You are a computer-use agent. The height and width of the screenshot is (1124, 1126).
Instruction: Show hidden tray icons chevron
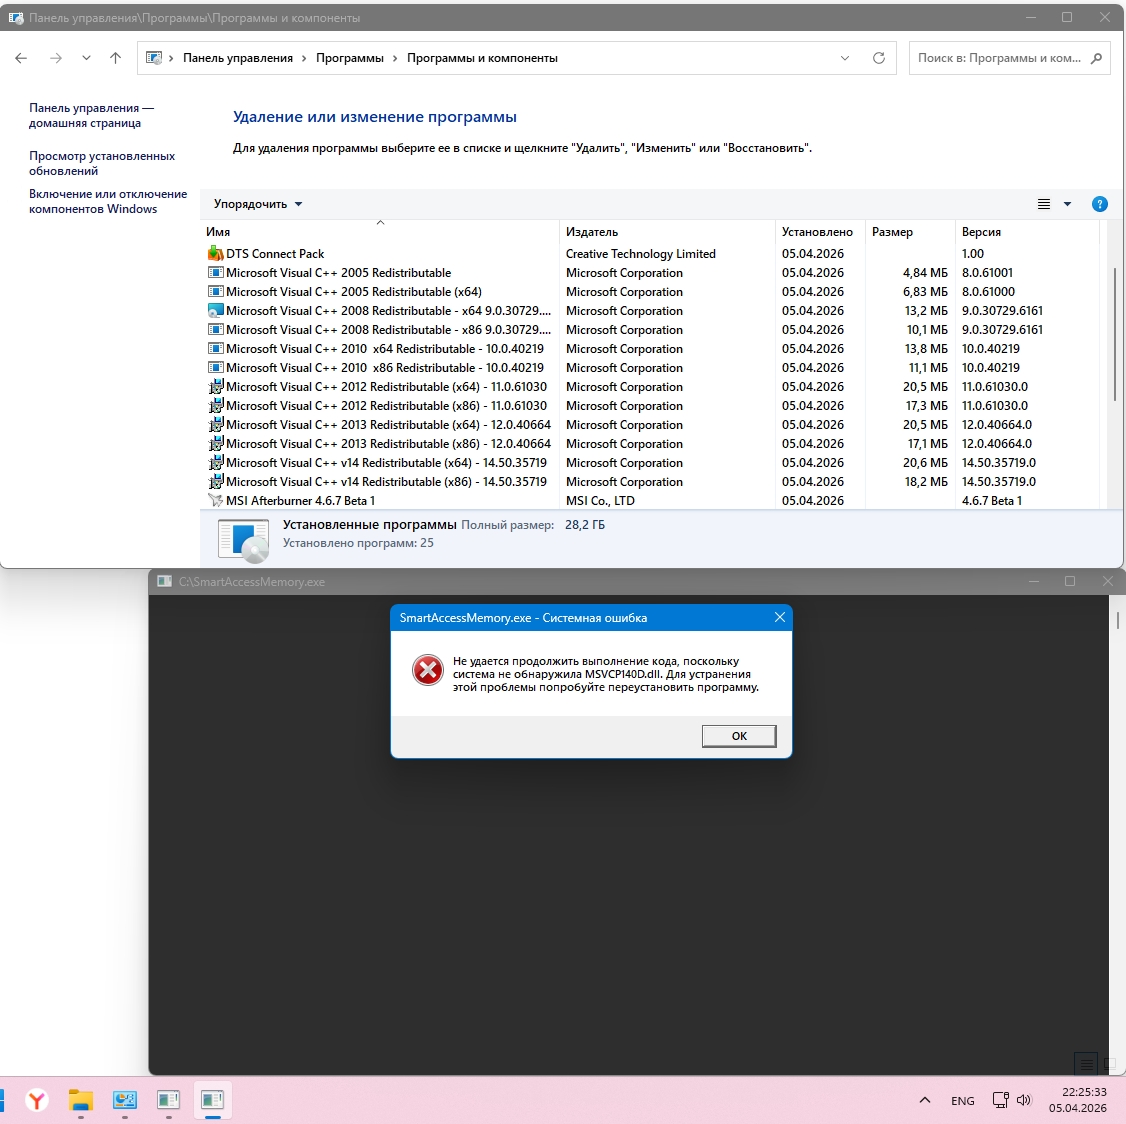(925, 1100)
